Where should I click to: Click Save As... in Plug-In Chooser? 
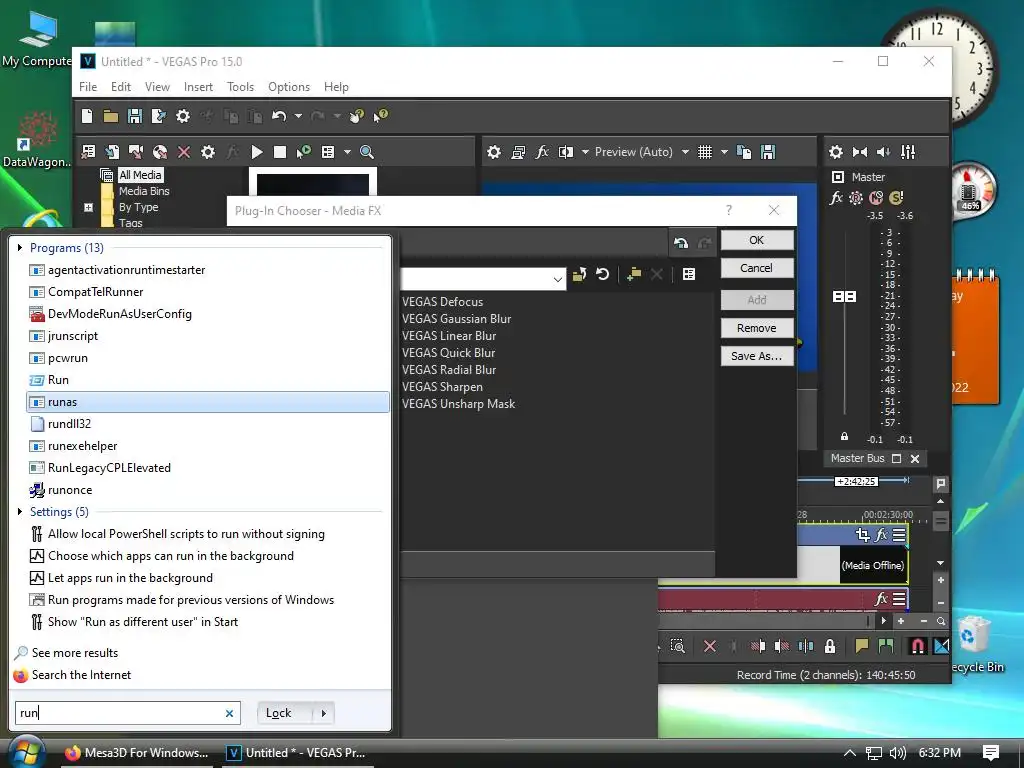[x=757, y=356]
